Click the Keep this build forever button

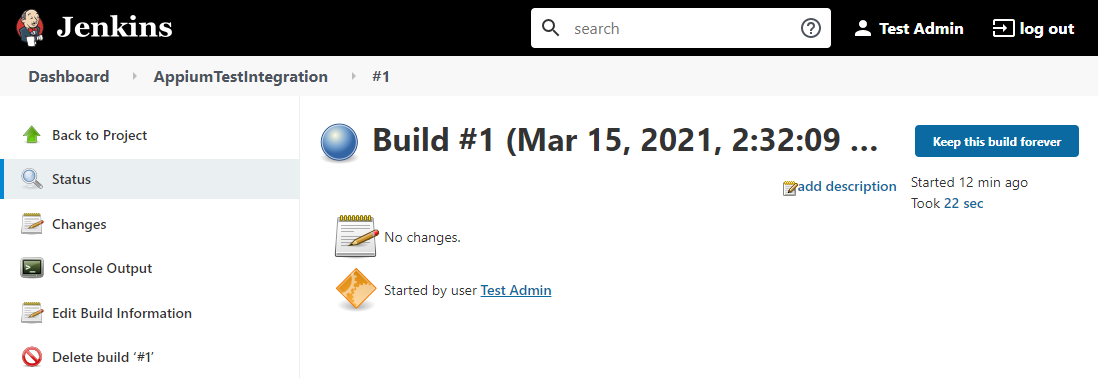(996, 141)
